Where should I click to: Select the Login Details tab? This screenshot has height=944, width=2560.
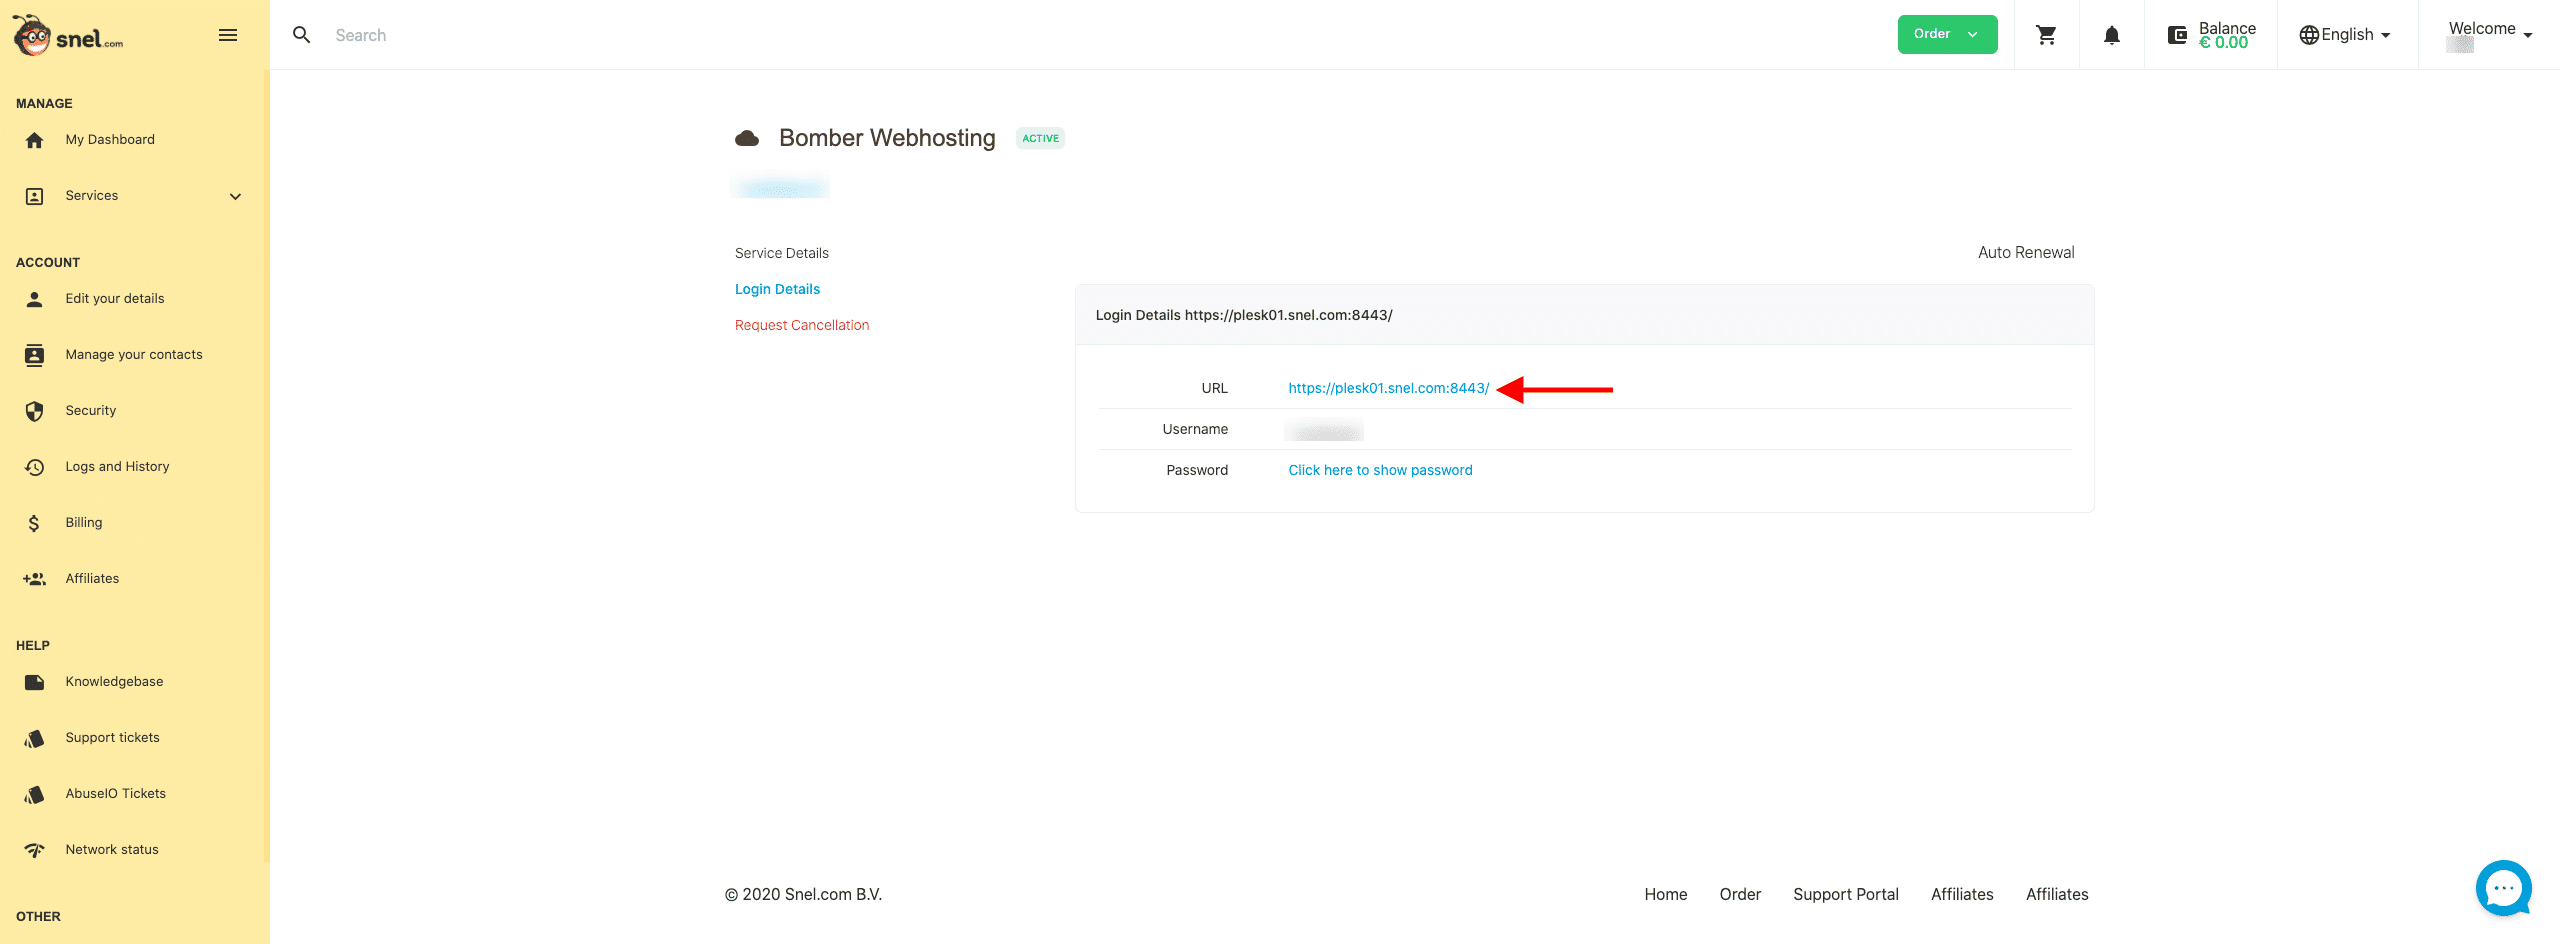coord(777,289)
